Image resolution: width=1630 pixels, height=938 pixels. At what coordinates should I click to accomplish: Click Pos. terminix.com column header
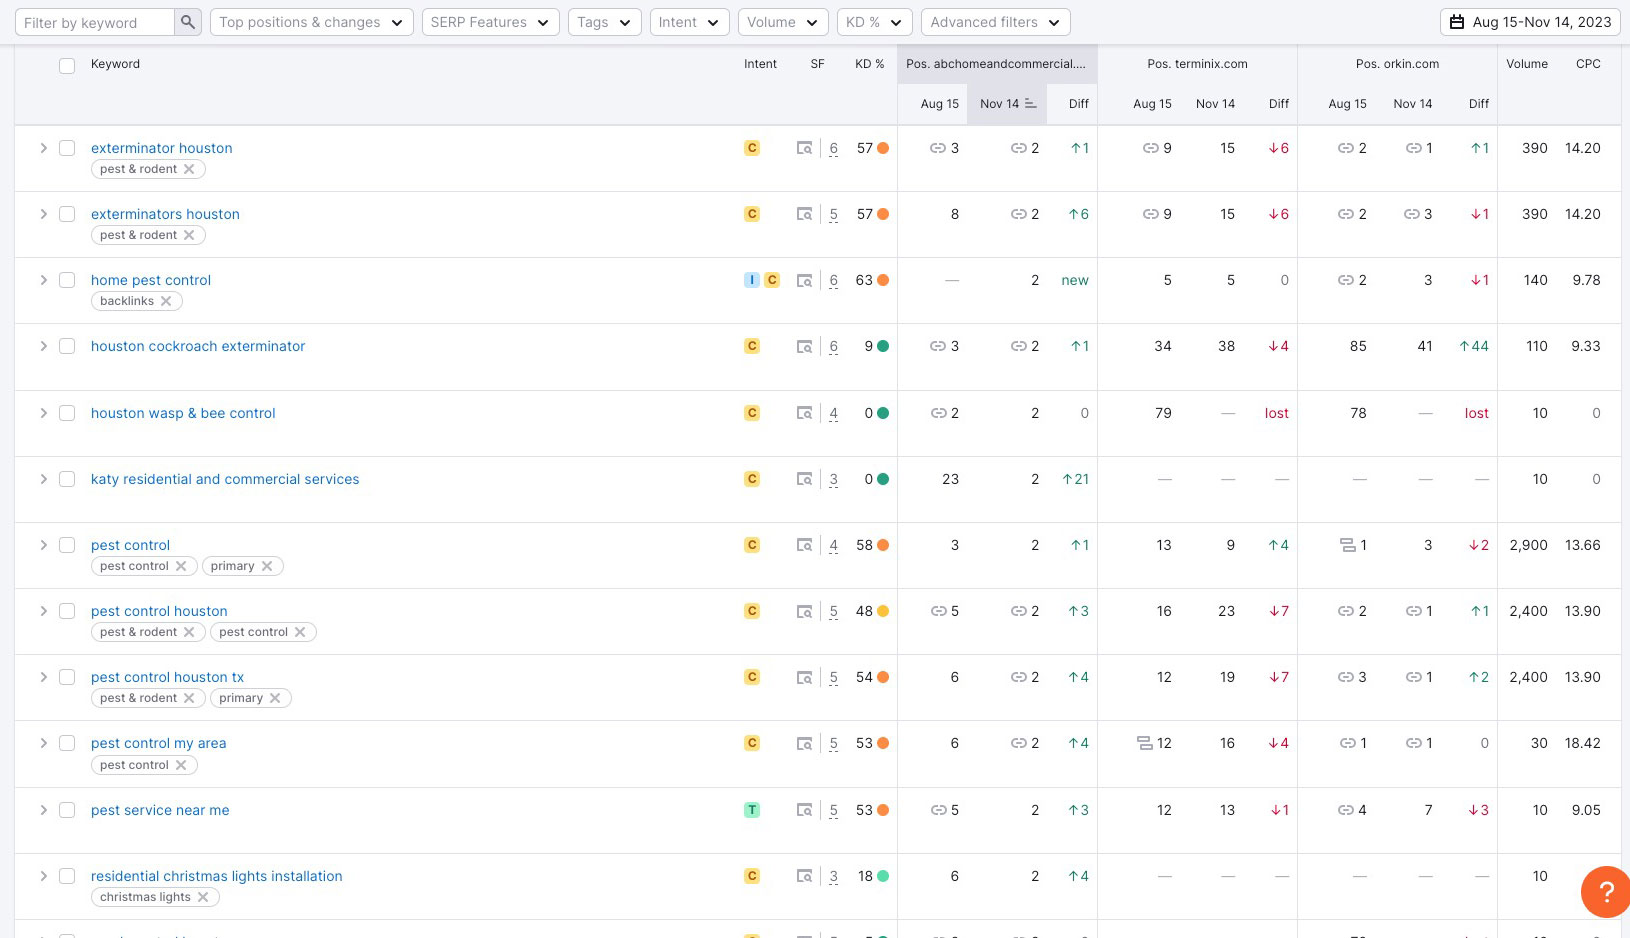pos(1197,64)
